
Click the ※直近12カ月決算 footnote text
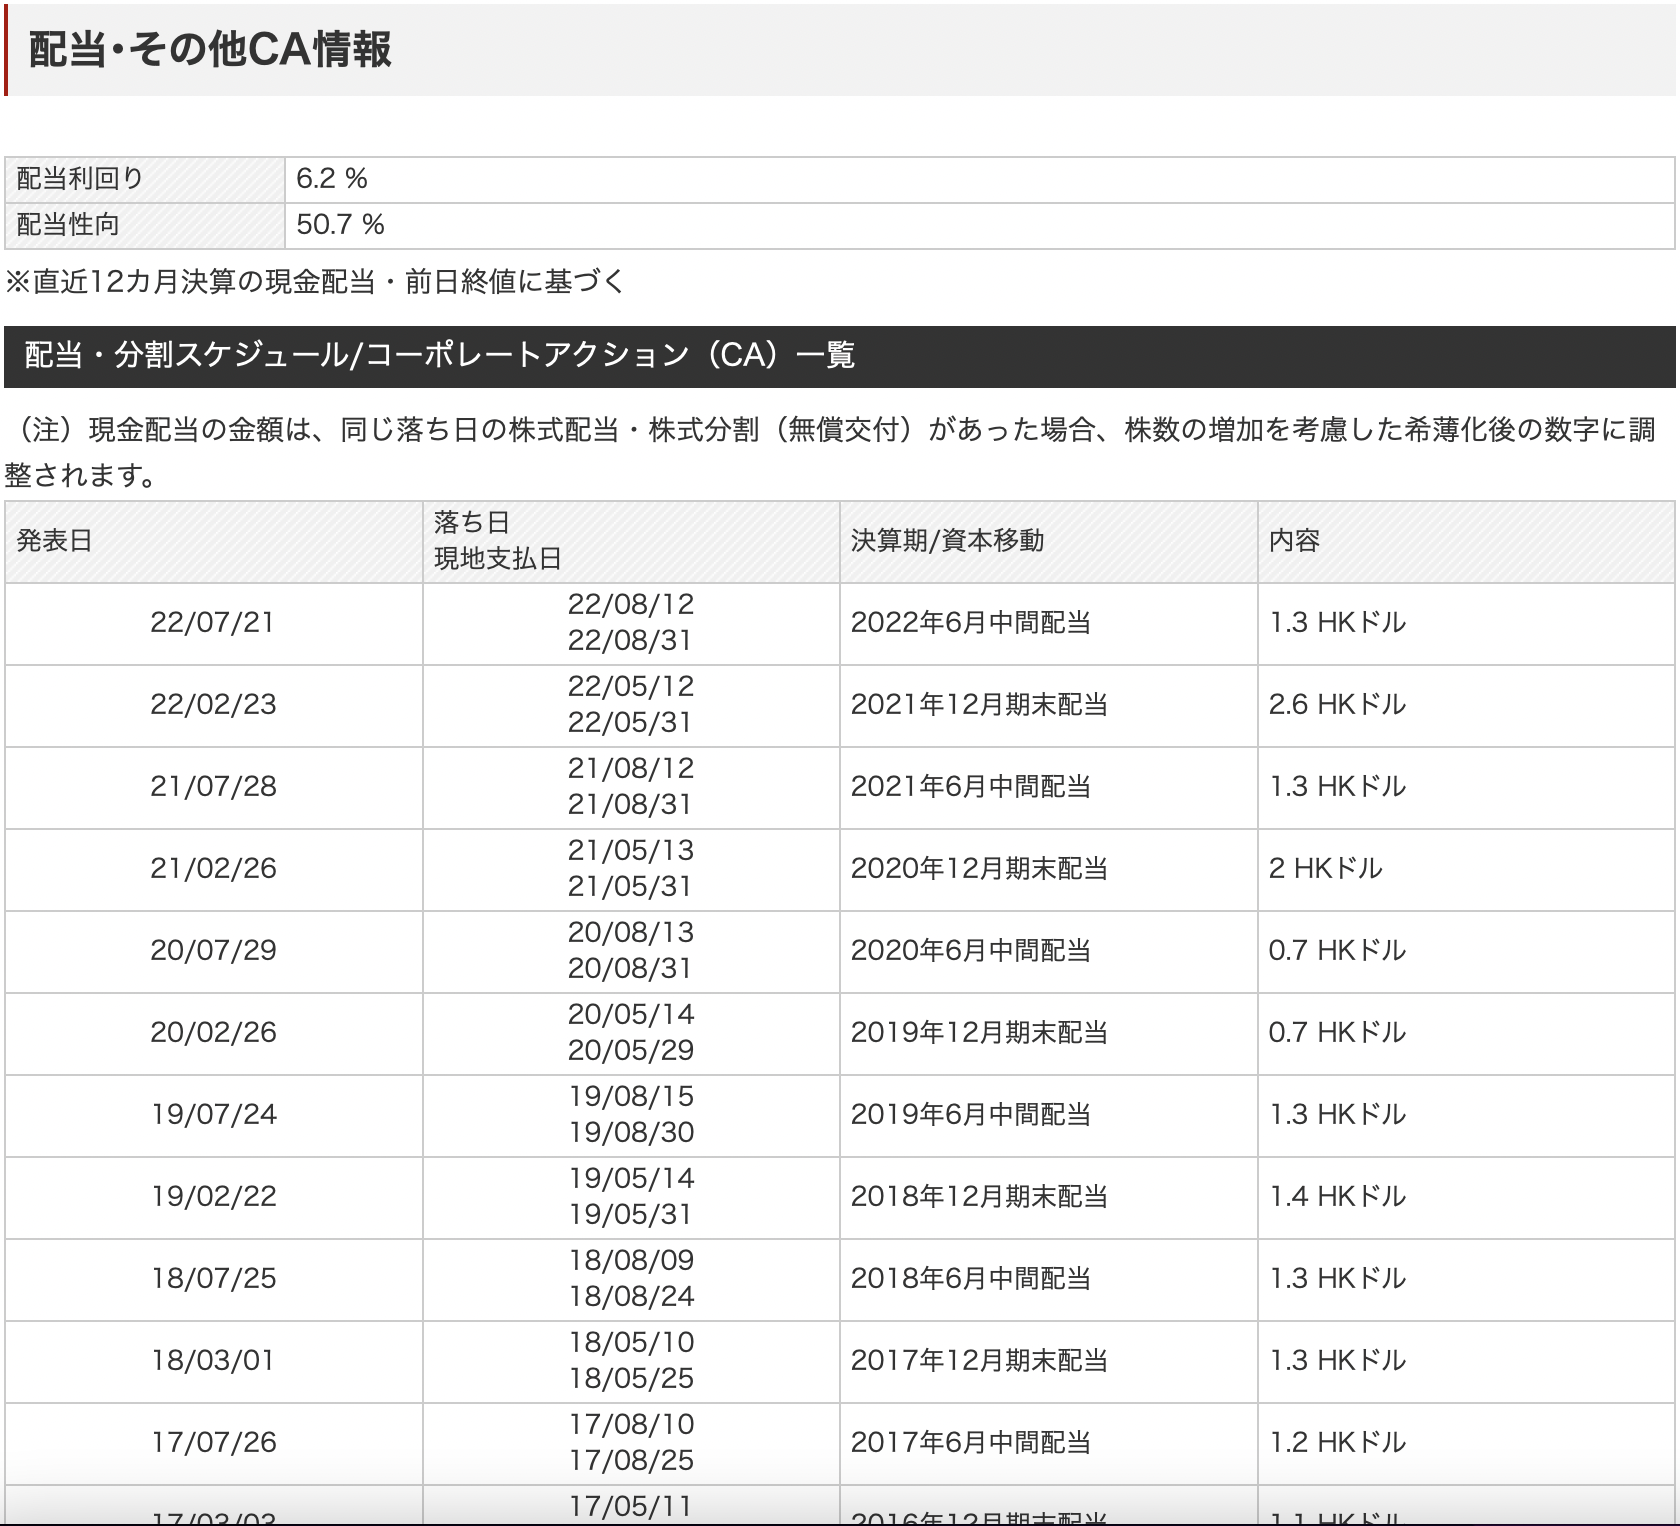pos(315,283)
